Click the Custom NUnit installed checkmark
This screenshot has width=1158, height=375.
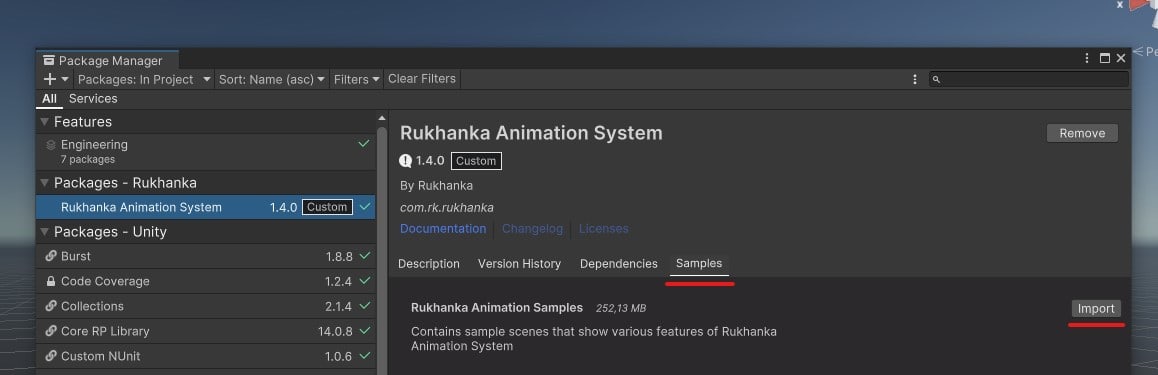tap(364, 356)
